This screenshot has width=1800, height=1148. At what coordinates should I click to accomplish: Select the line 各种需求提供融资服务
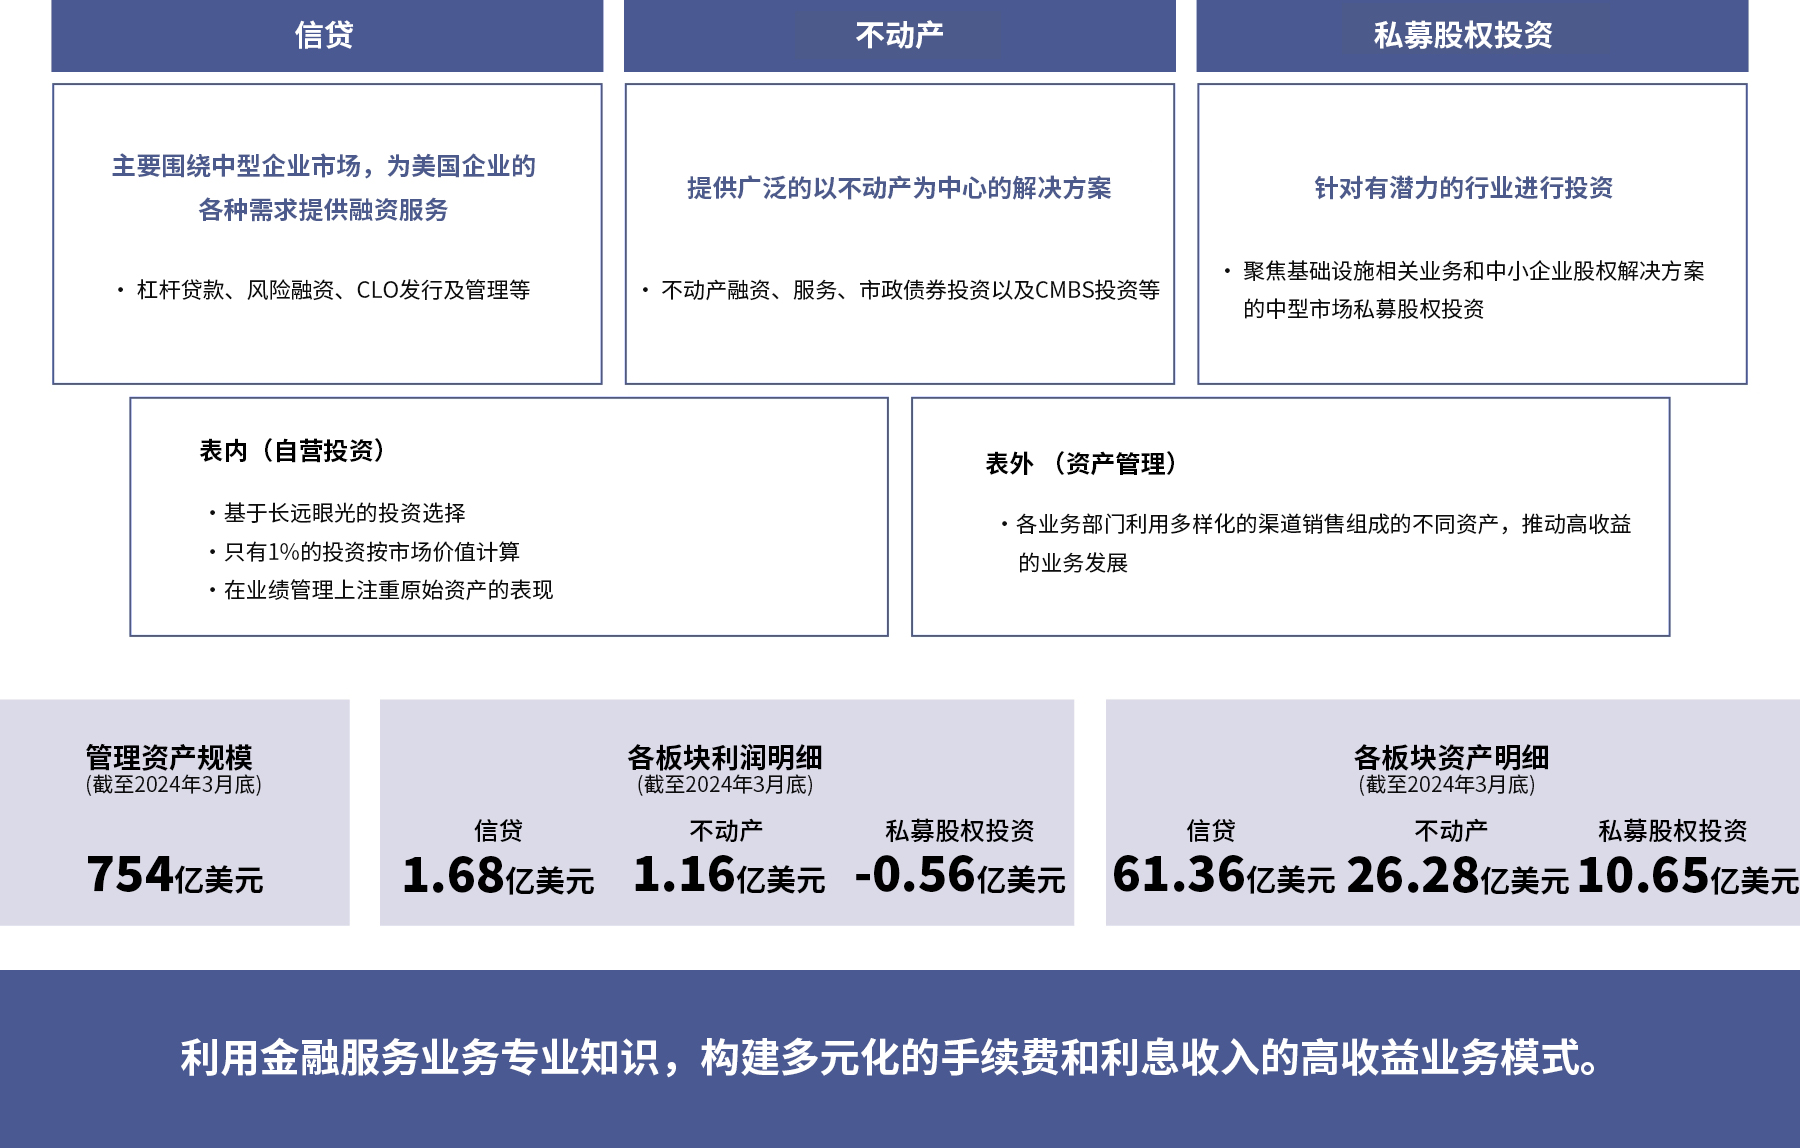click(x=324, y=210)
